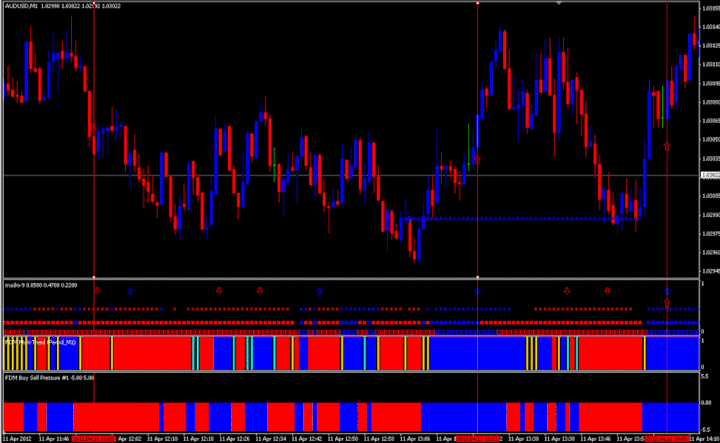
Task: Click the 11 Apr 12:58 time label
Action: (x=379, y=439)
